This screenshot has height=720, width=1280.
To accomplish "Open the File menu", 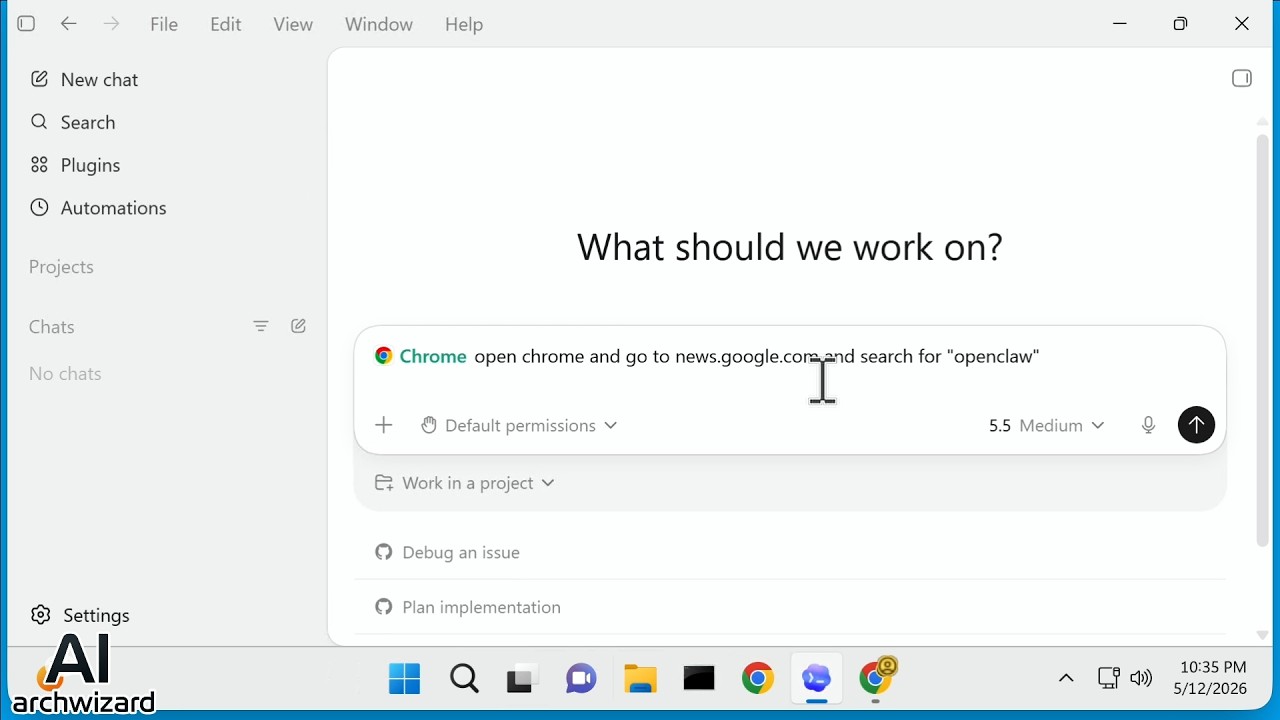I will (x=164, y=25).
